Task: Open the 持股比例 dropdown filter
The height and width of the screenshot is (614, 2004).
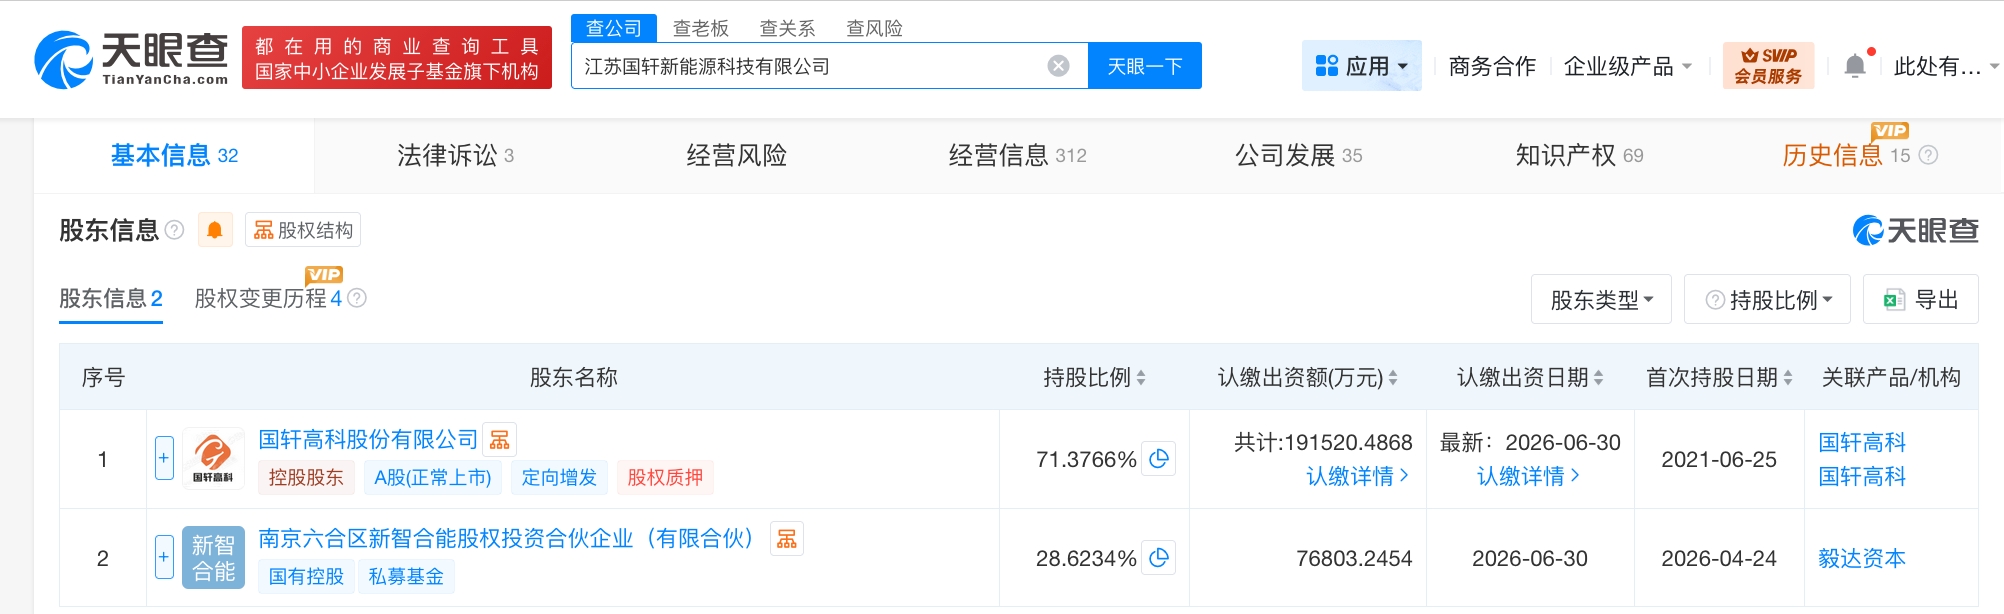Action: coord(1768,300)
